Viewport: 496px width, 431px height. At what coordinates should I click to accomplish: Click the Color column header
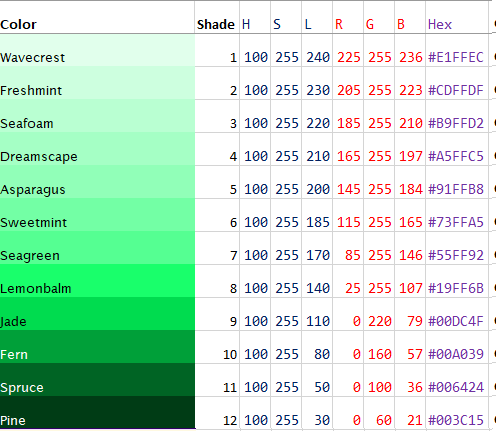click(x=97, y=17)
